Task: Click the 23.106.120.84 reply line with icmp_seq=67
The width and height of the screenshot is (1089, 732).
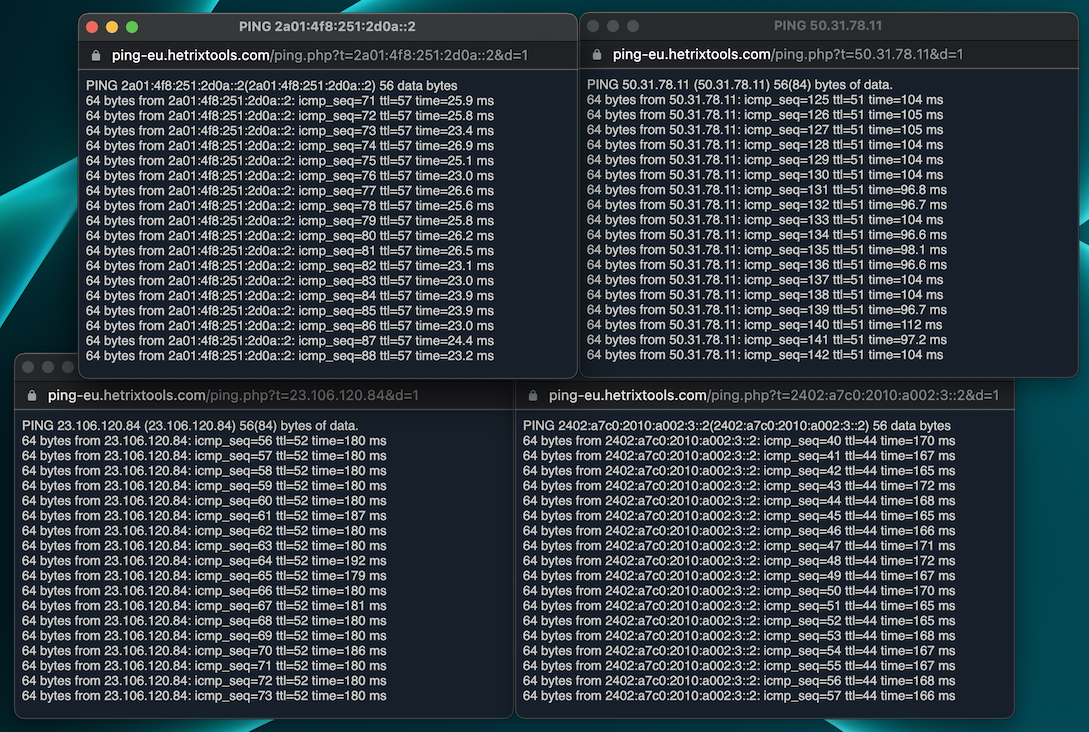Action: click(x=204, y=606)
